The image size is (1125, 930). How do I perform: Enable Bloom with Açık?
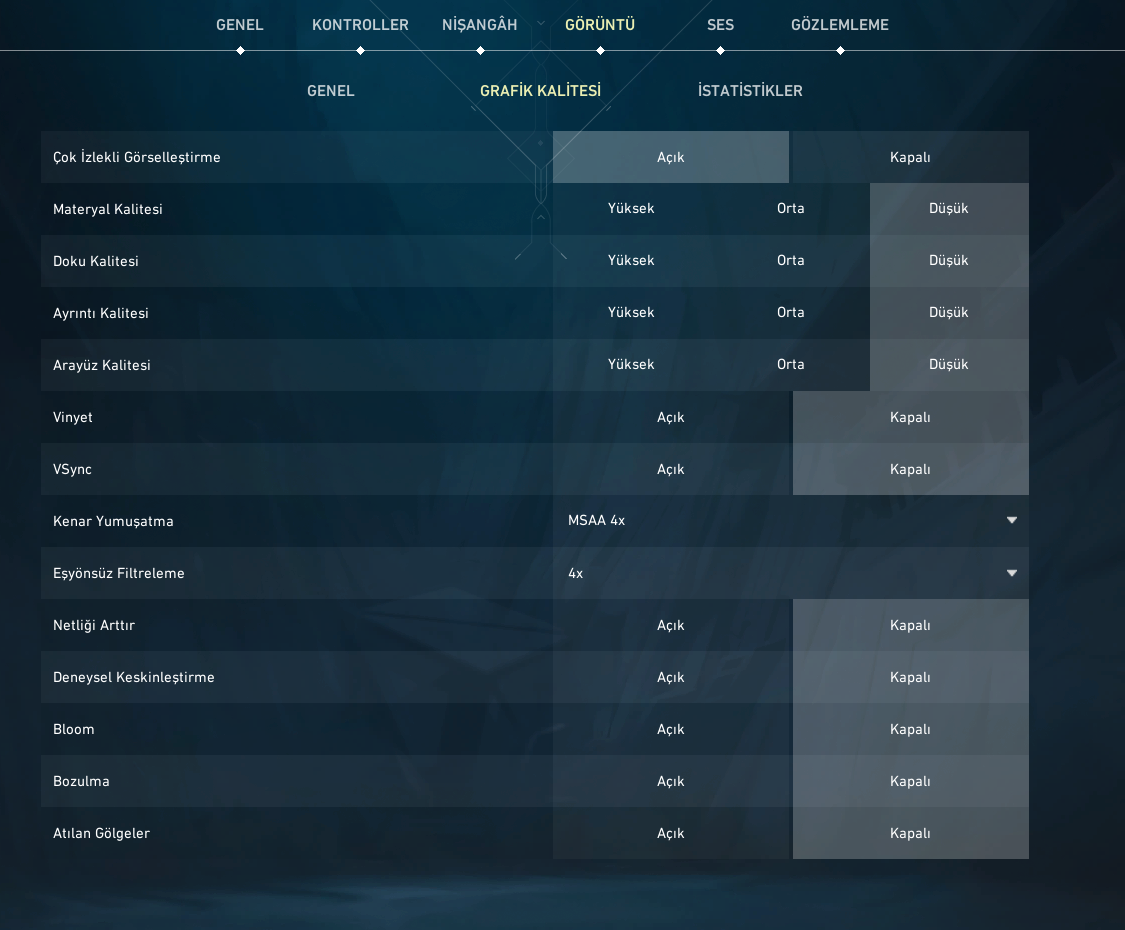click(x=671, y=729)
